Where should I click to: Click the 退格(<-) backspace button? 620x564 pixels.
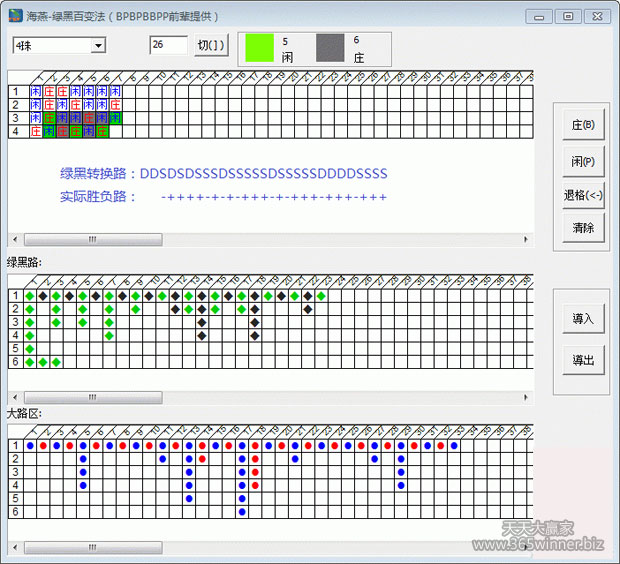click(583, 195)
